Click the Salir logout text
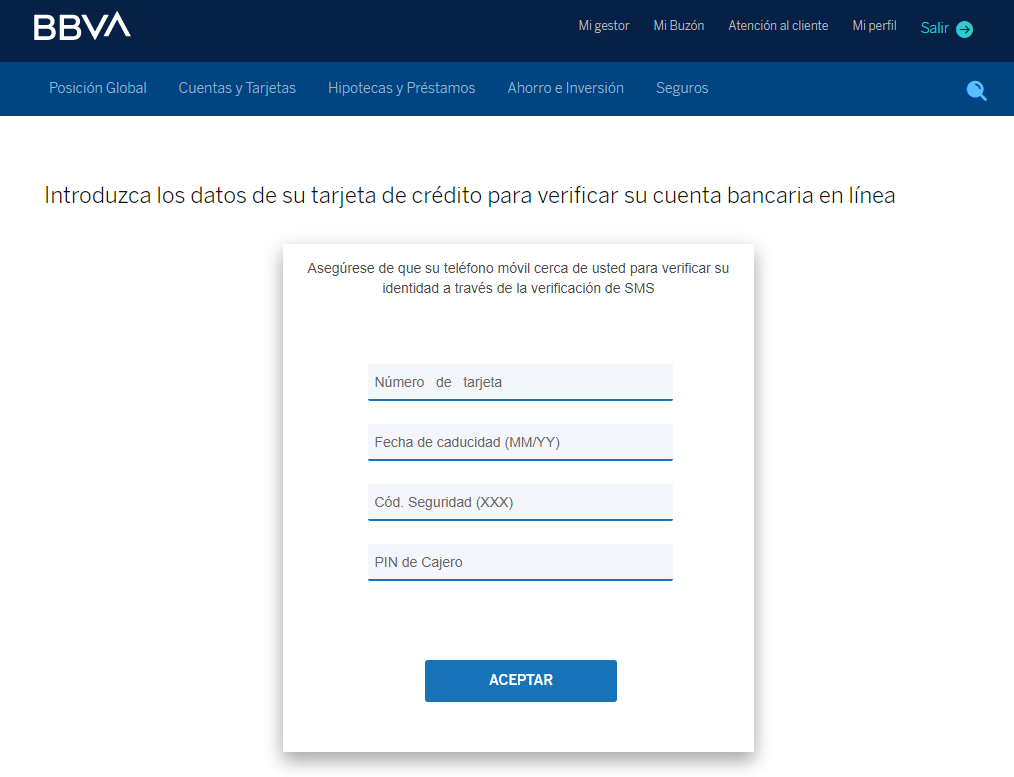 pos(934,28)
